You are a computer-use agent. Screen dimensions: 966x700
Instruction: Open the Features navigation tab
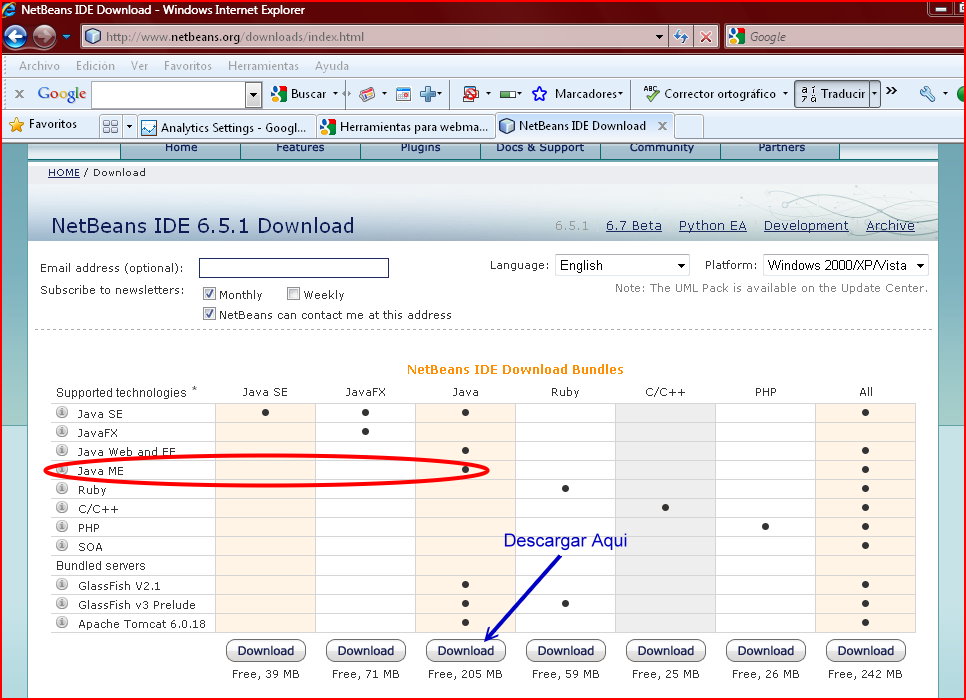[x=300, y=149]
